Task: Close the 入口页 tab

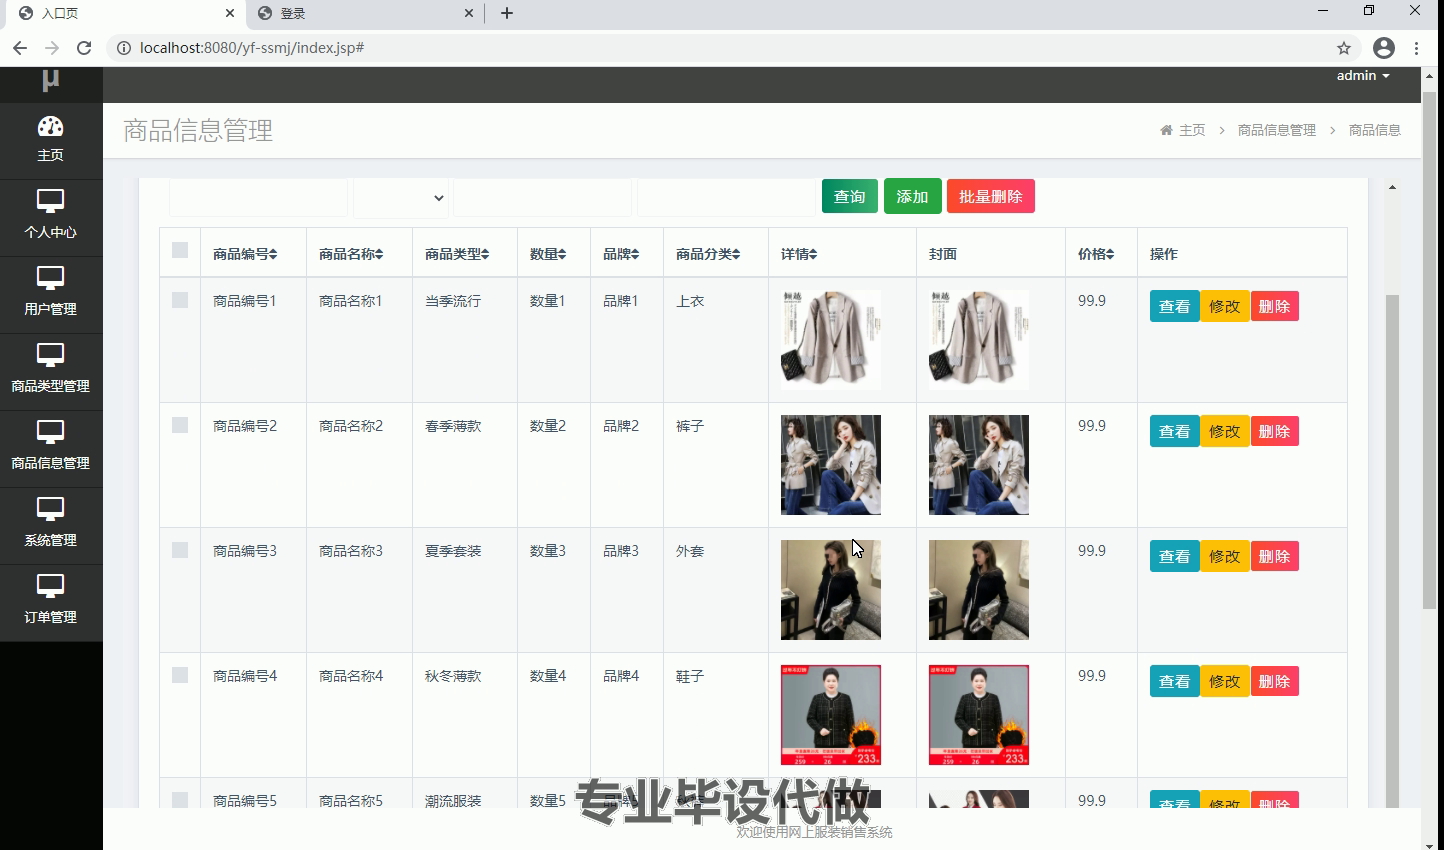Action: [230, 13]
